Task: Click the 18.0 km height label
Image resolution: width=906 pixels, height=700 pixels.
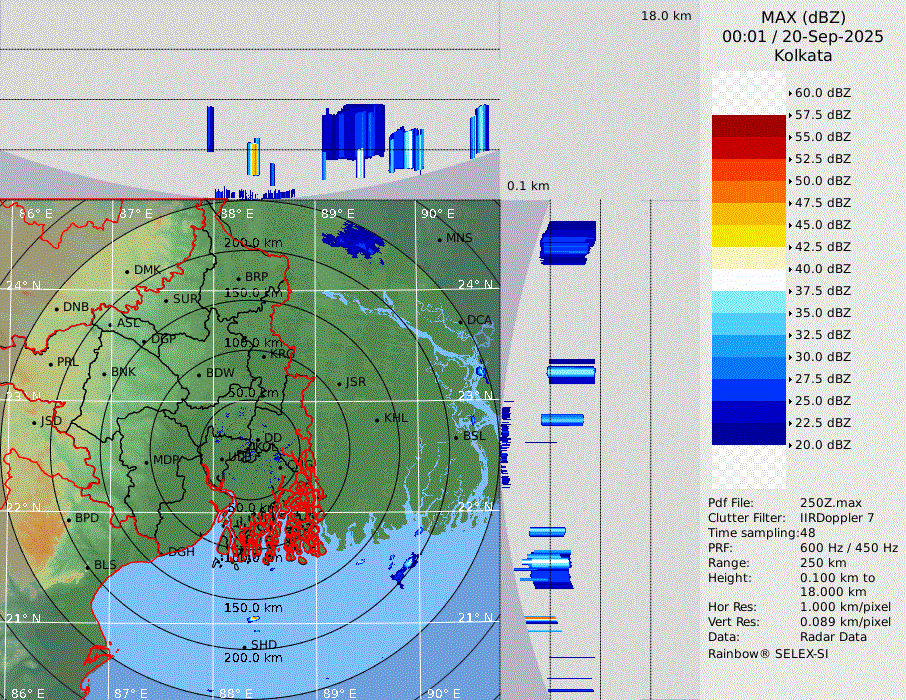Action: coord(666,16)
